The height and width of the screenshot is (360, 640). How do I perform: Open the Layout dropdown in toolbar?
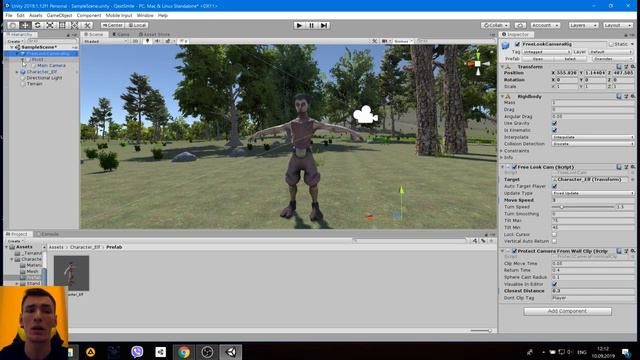(x=618, y=25)
